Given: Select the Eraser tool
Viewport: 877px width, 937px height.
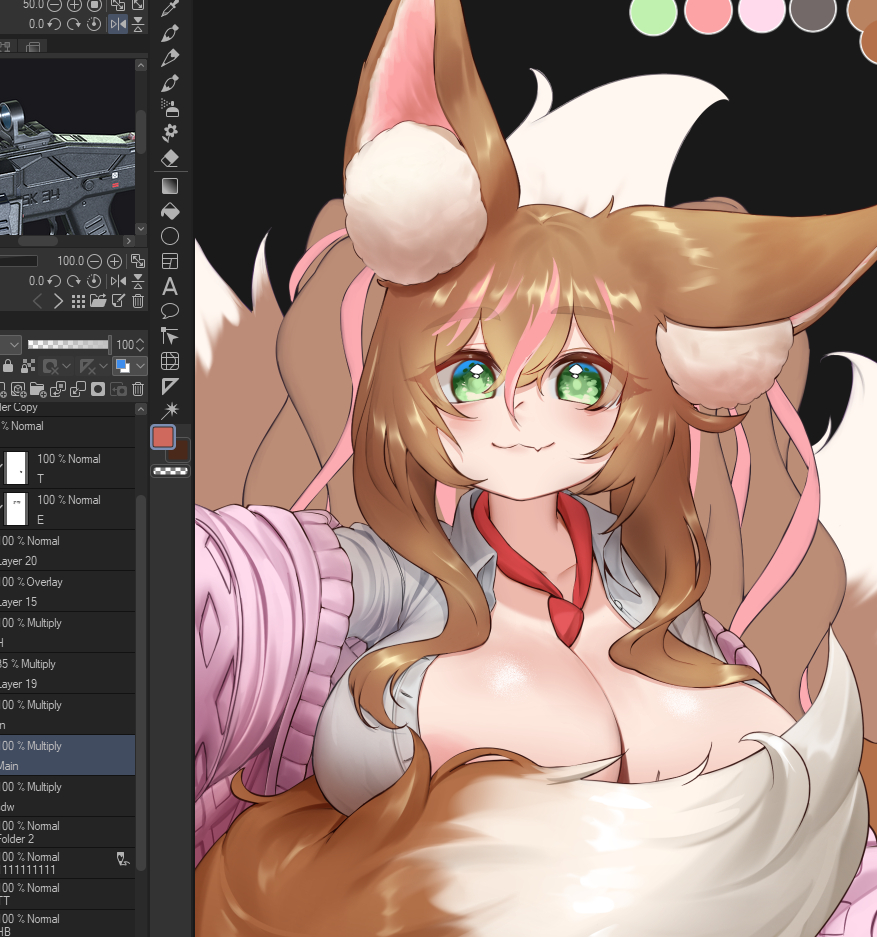Looking at the screenshot, I should [170, 158].
